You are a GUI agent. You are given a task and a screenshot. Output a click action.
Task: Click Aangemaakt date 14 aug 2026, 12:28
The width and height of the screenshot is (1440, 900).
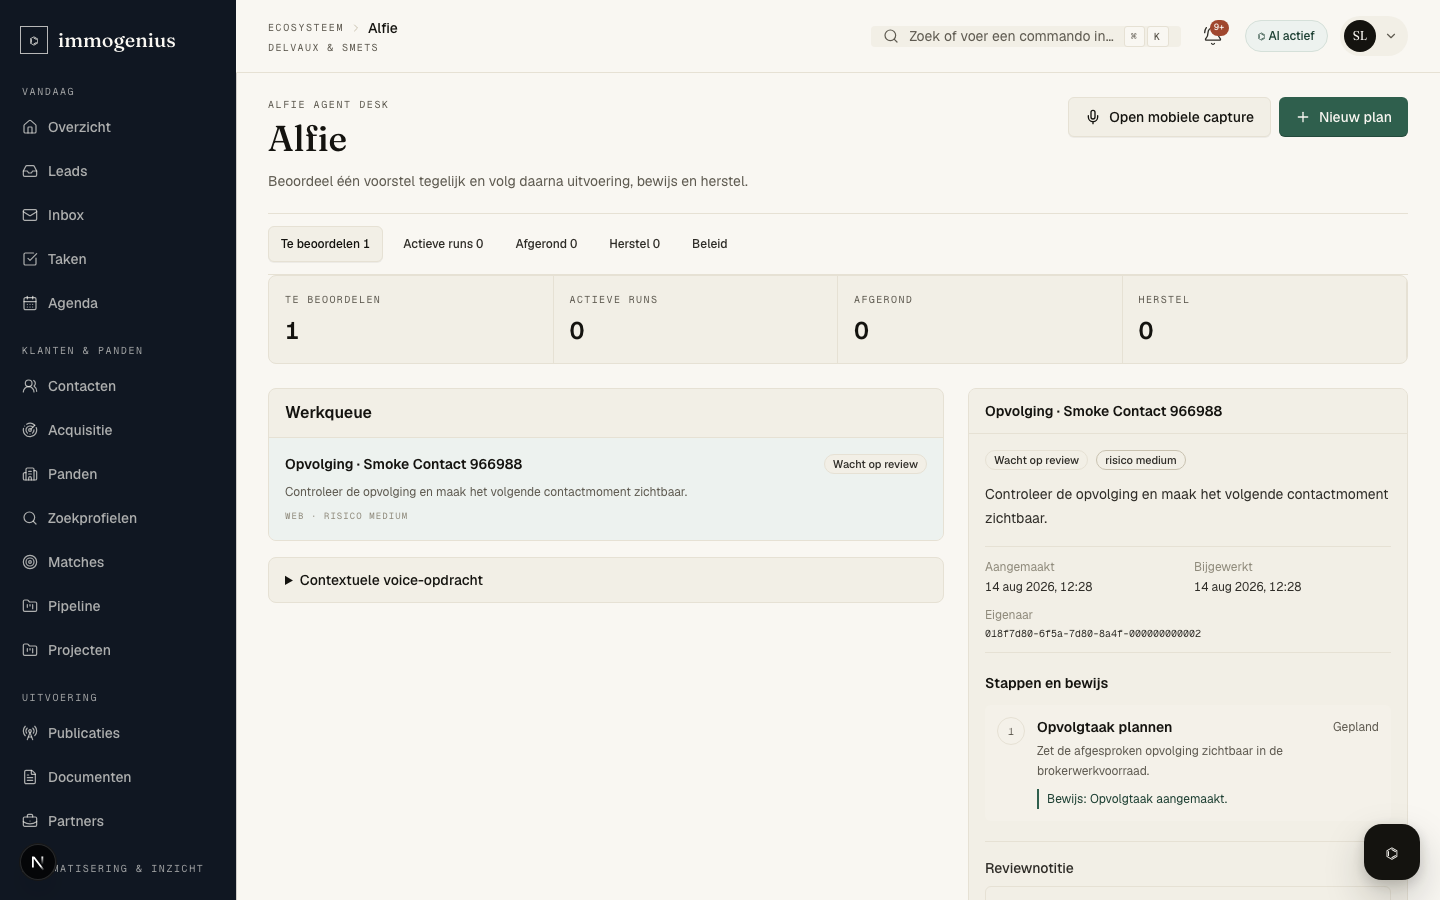[x=1038, y=587]
